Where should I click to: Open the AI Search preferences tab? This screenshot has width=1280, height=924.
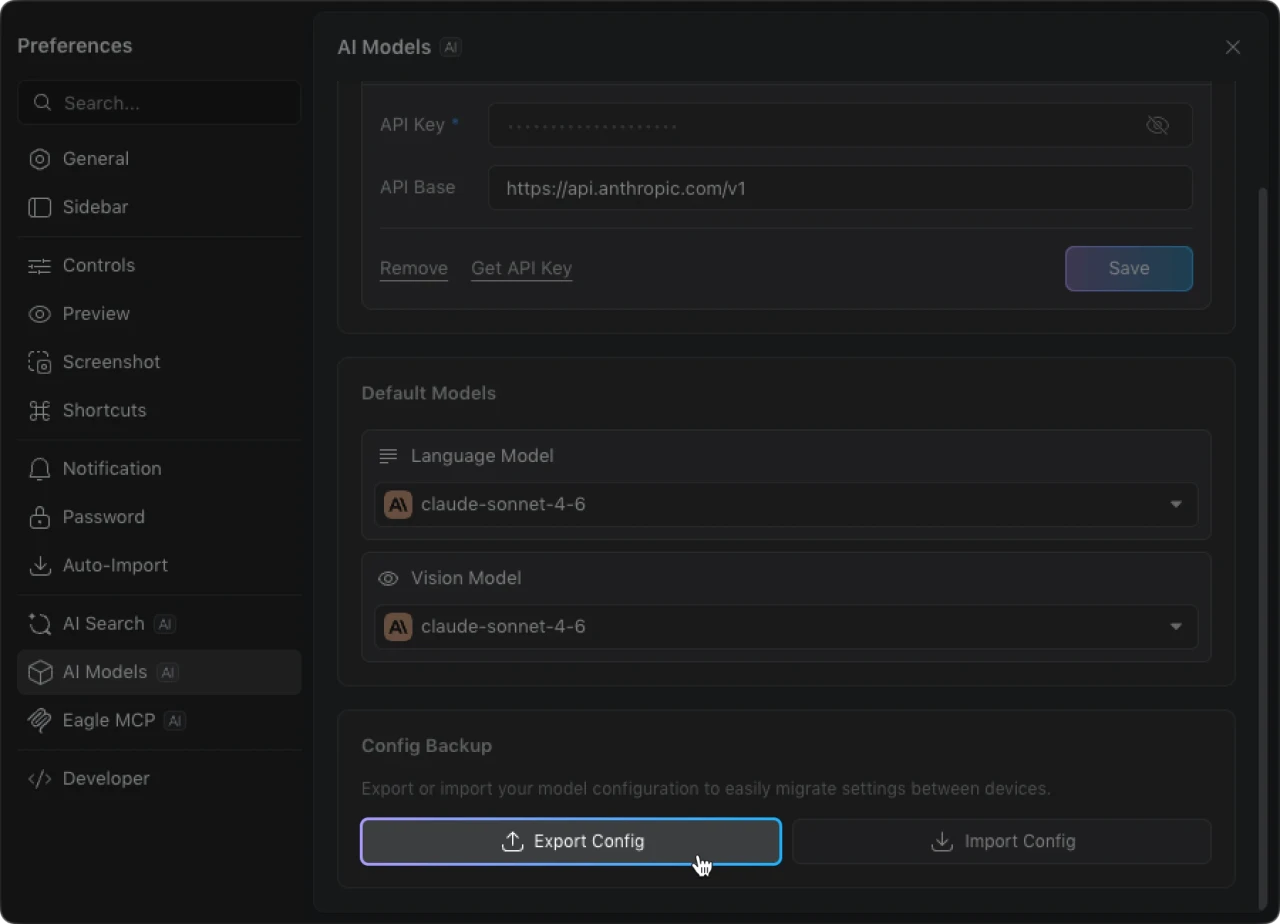104,624
